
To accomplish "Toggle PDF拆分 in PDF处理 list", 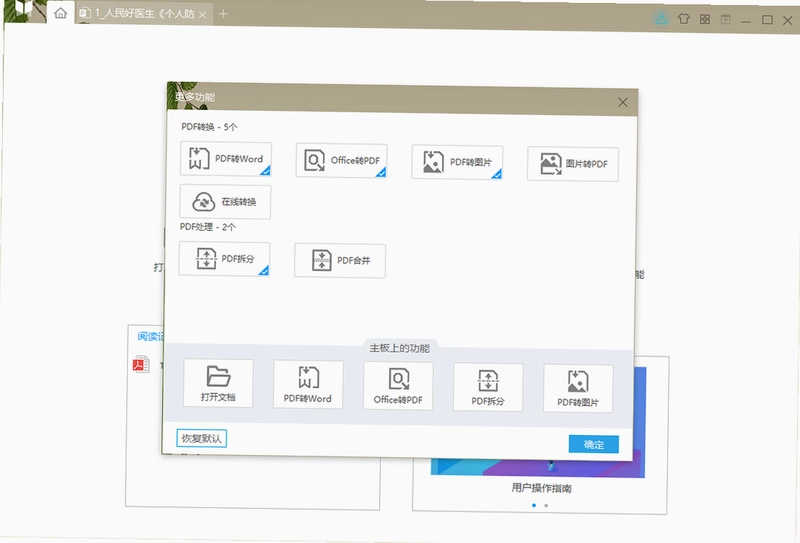I will point(224,259).
